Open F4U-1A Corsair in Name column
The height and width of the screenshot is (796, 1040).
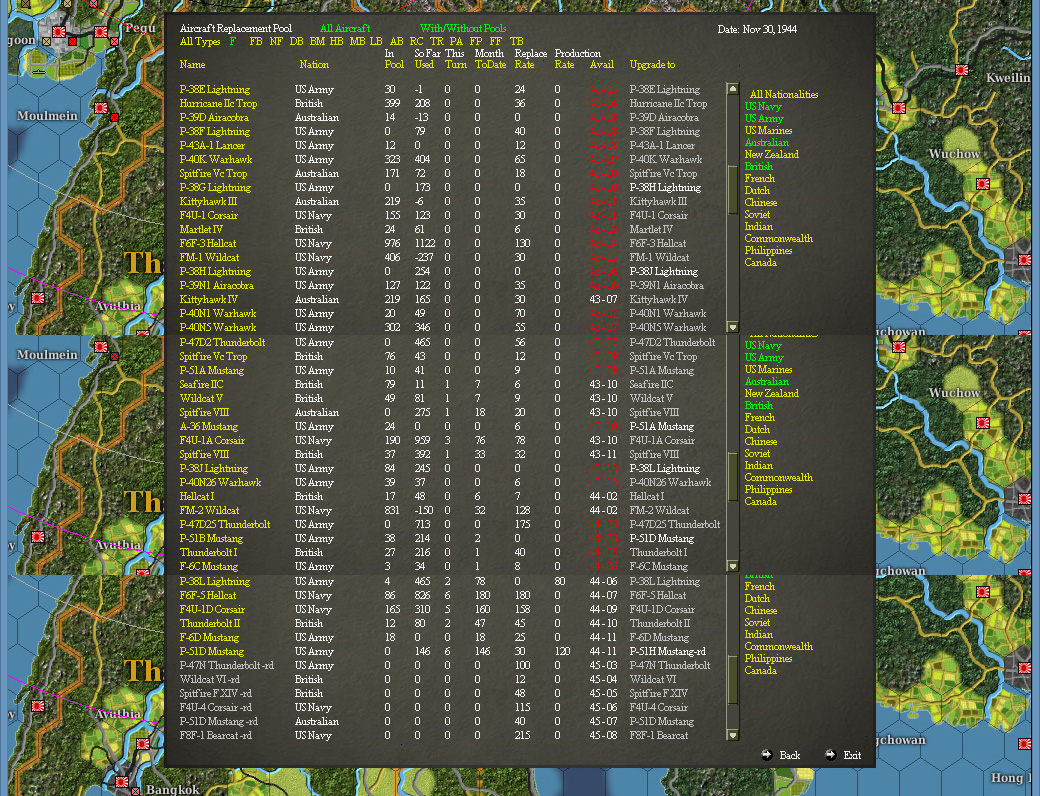212,440
